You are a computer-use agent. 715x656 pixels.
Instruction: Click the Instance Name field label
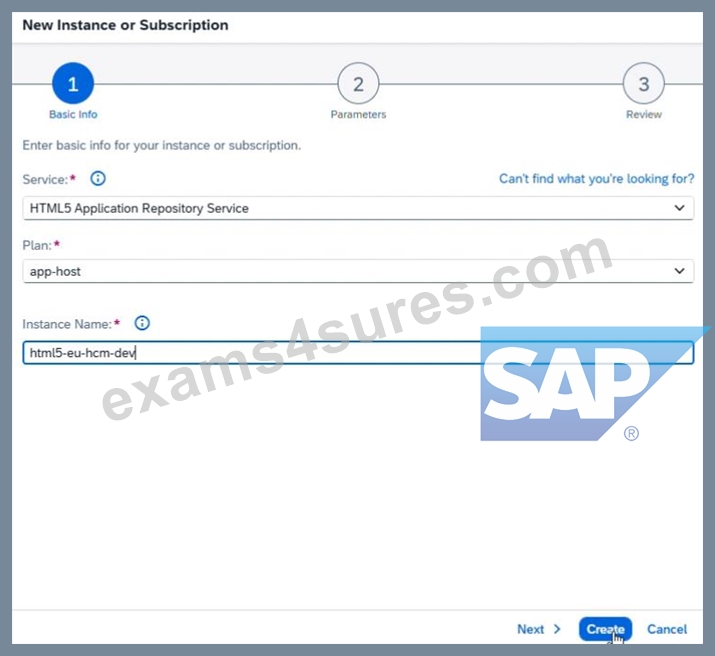(67, 324)
